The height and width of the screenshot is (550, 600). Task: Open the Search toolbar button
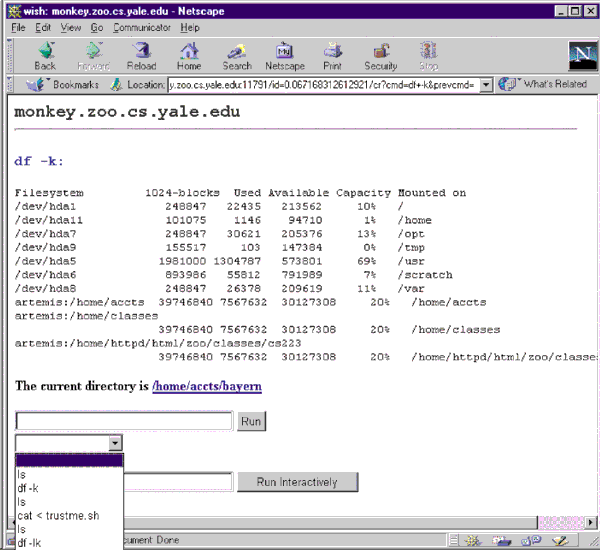236,56
